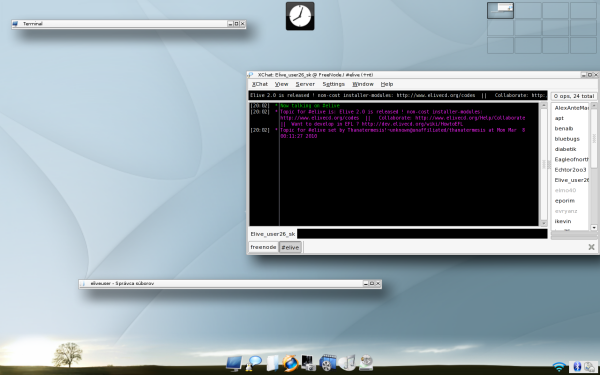The width and height of the screenshot is (600, 375).
Task: Switch to the last desktop in pager bottom row
Action: click(x=583, y=46)
